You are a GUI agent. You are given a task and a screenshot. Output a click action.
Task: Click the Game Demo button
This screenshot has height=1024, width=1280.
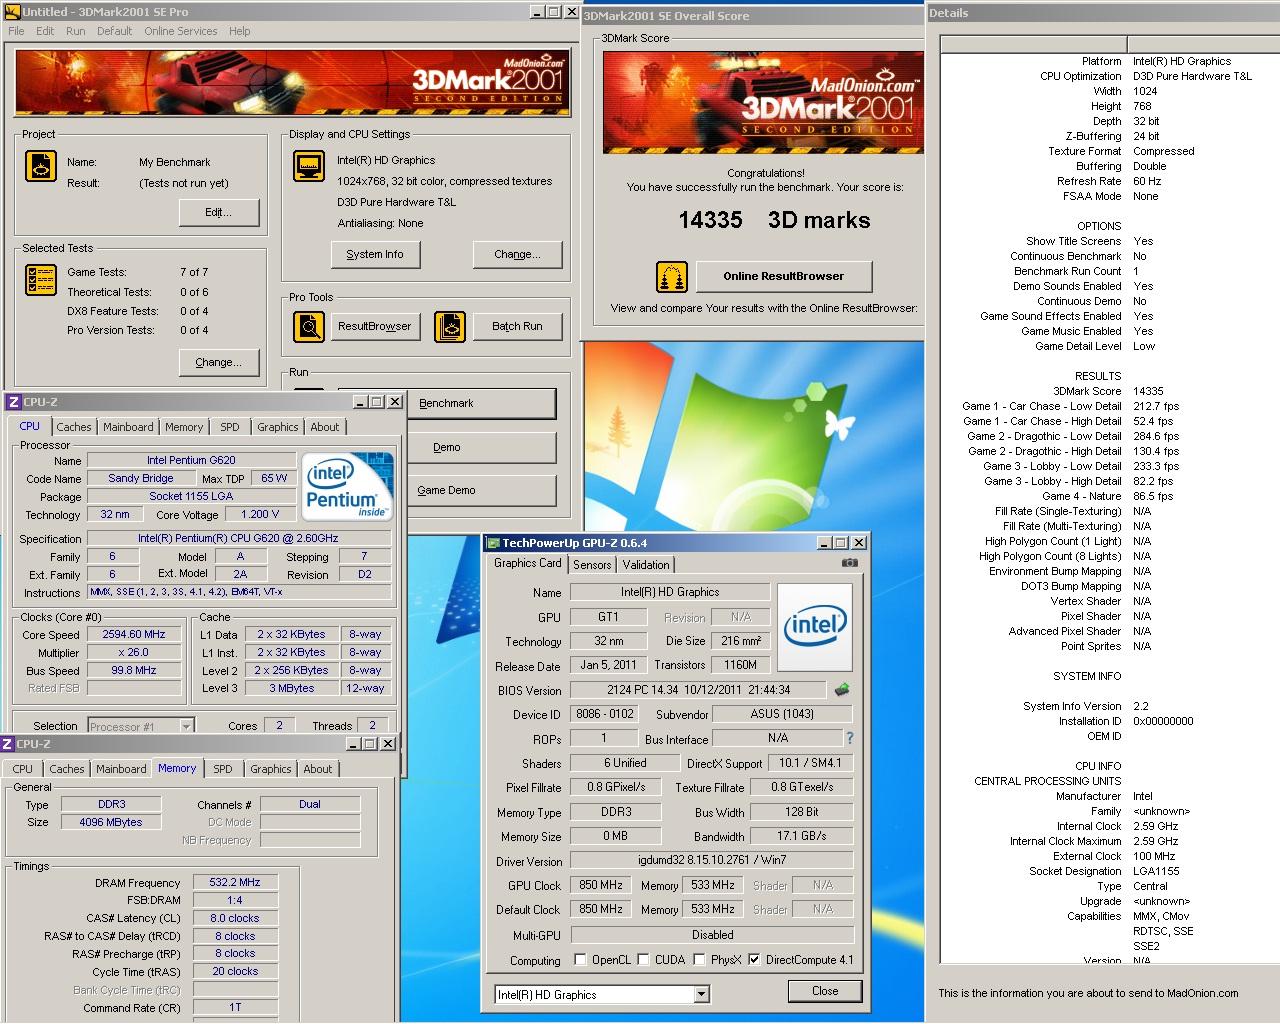coord(446,490)
